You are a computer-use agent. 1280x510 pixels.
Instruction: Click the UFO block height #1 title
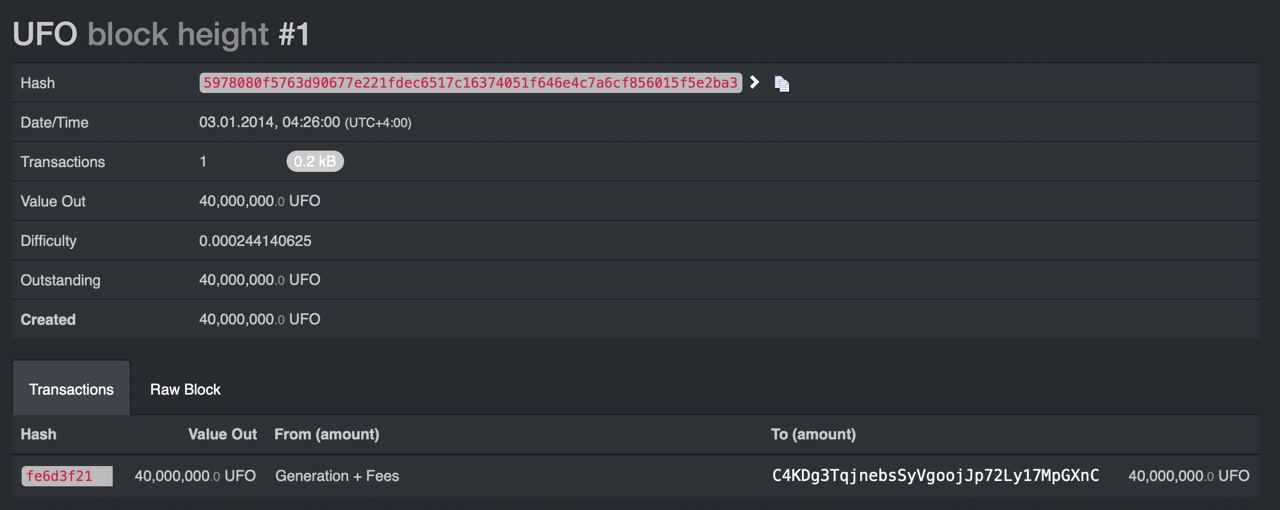tap(161, 34)
